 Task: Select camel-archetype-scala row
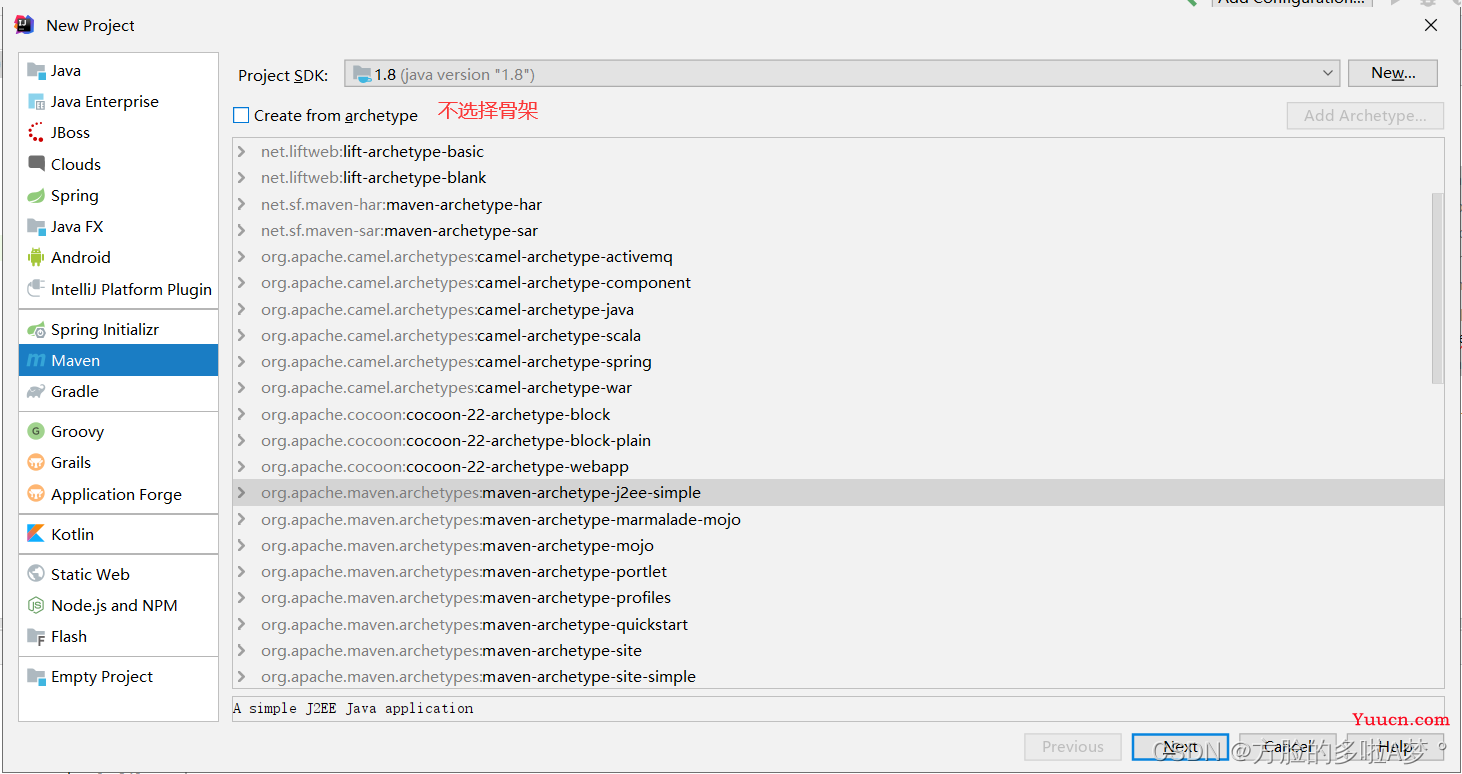pyautogui.click(x=838, y=336)
